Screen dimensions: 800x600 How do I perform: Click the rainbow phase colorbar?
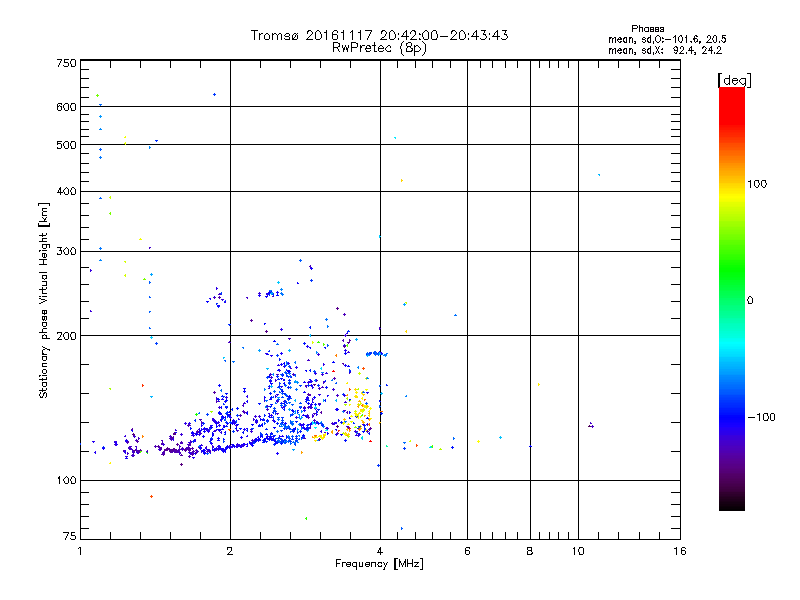(x=732, y=298)
